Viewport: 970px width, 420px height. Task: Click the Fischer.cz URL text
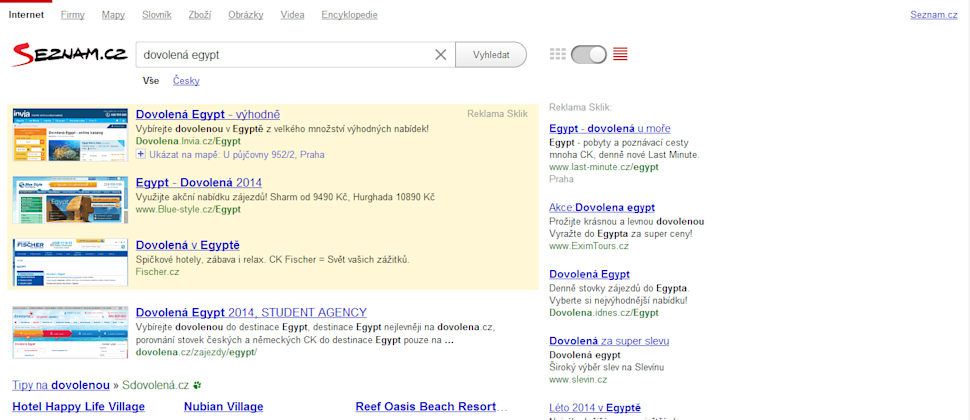[x=157, y=271]
